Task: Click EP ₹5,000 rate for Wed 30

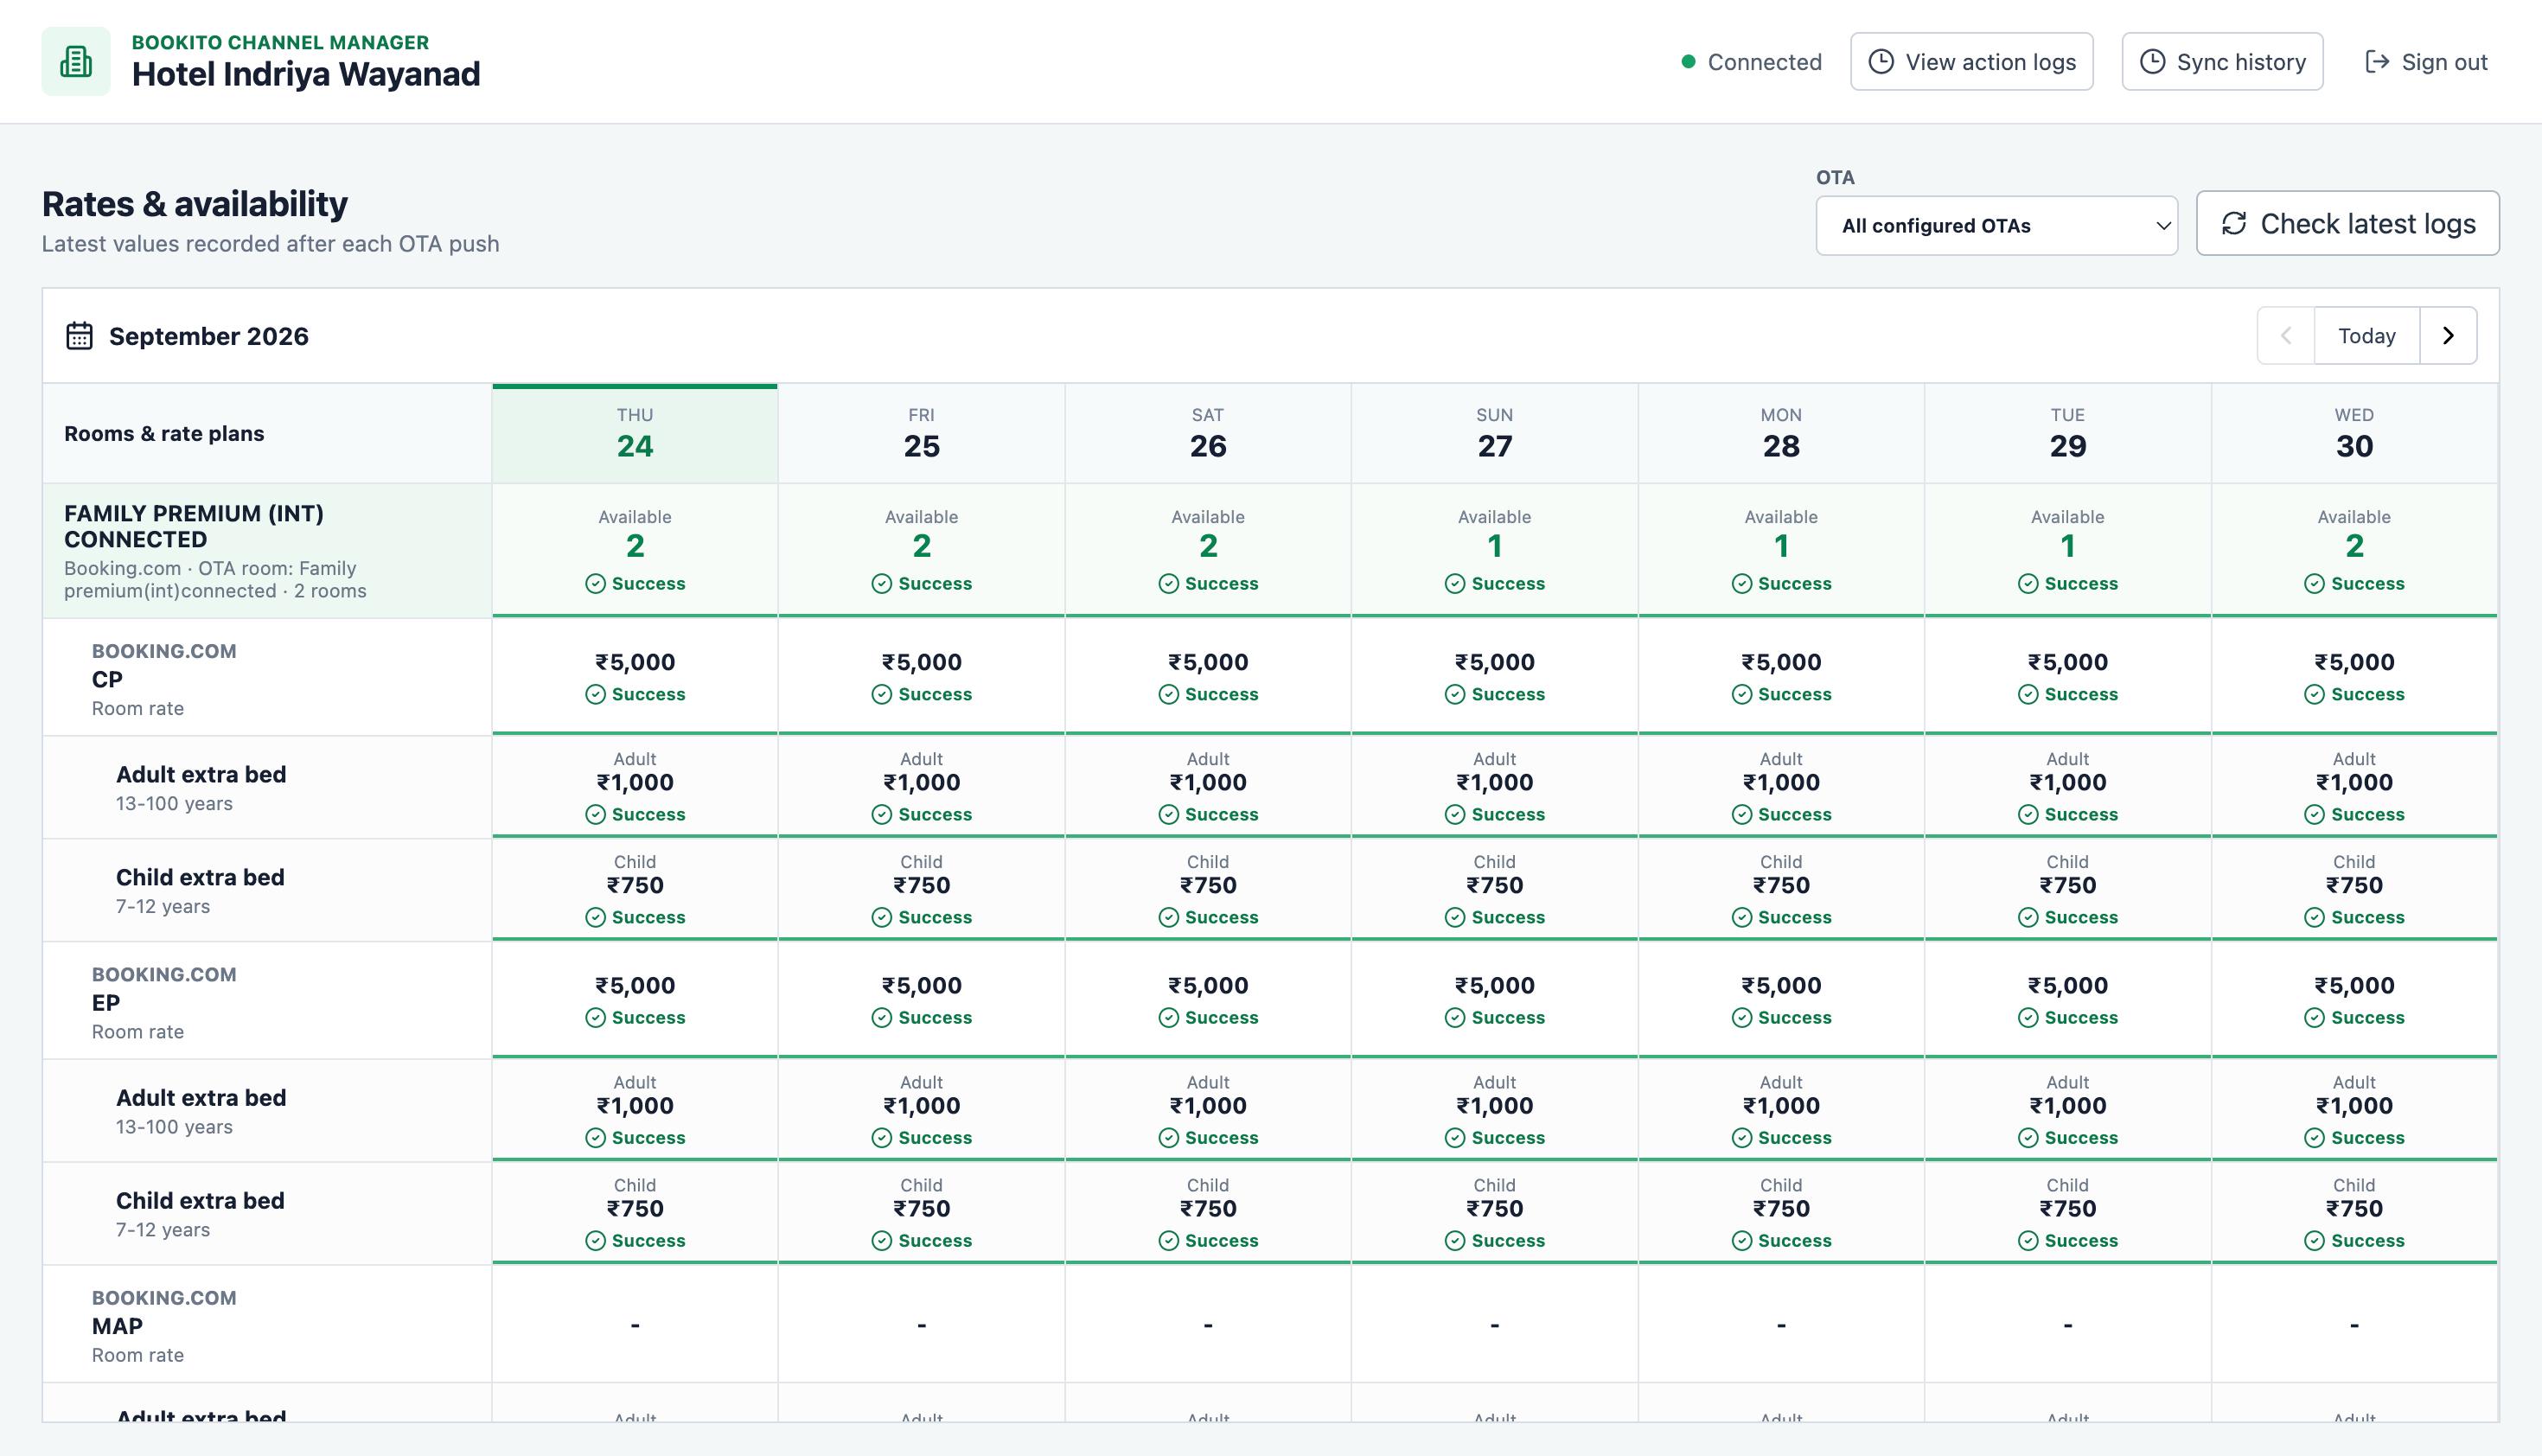Action: click(x=2354, y=985)
